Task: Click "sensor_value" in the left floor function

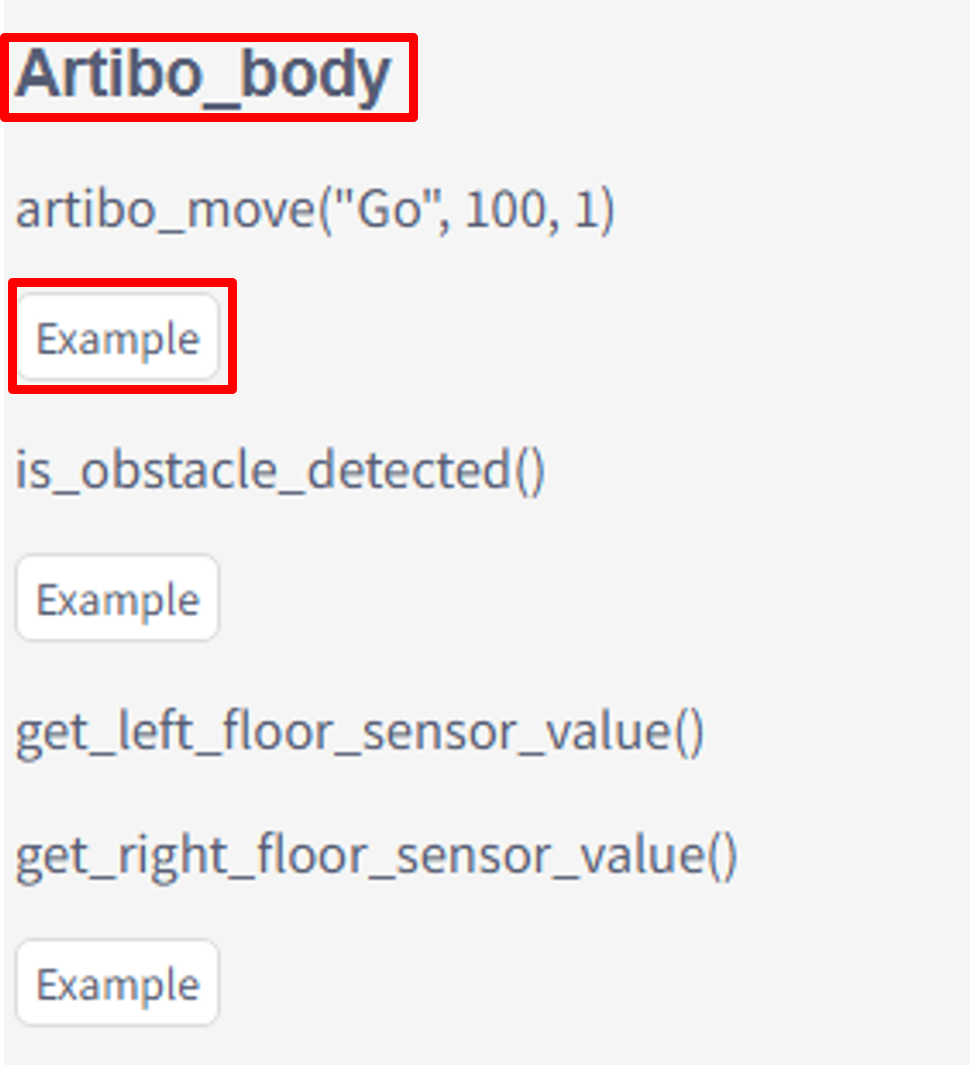Action: pyautogui.click(x=516, y=734)
